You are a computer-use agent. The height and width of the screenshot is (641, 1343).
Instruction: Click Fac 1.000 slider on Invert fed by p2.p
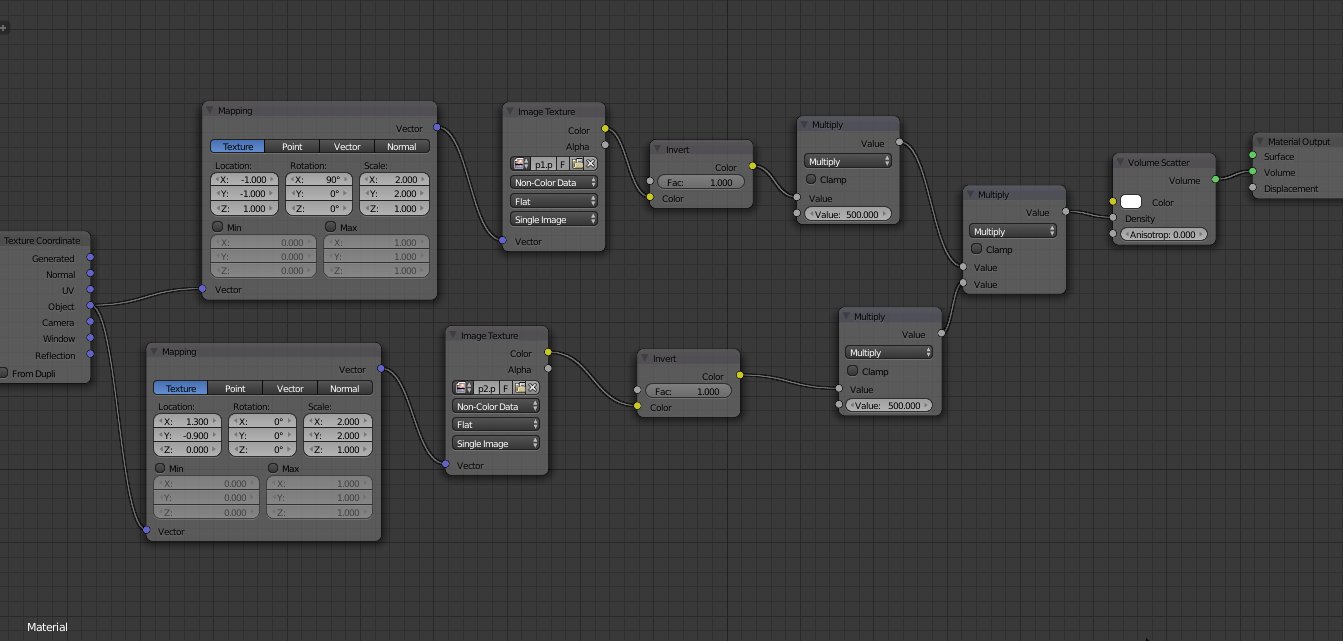687,391
